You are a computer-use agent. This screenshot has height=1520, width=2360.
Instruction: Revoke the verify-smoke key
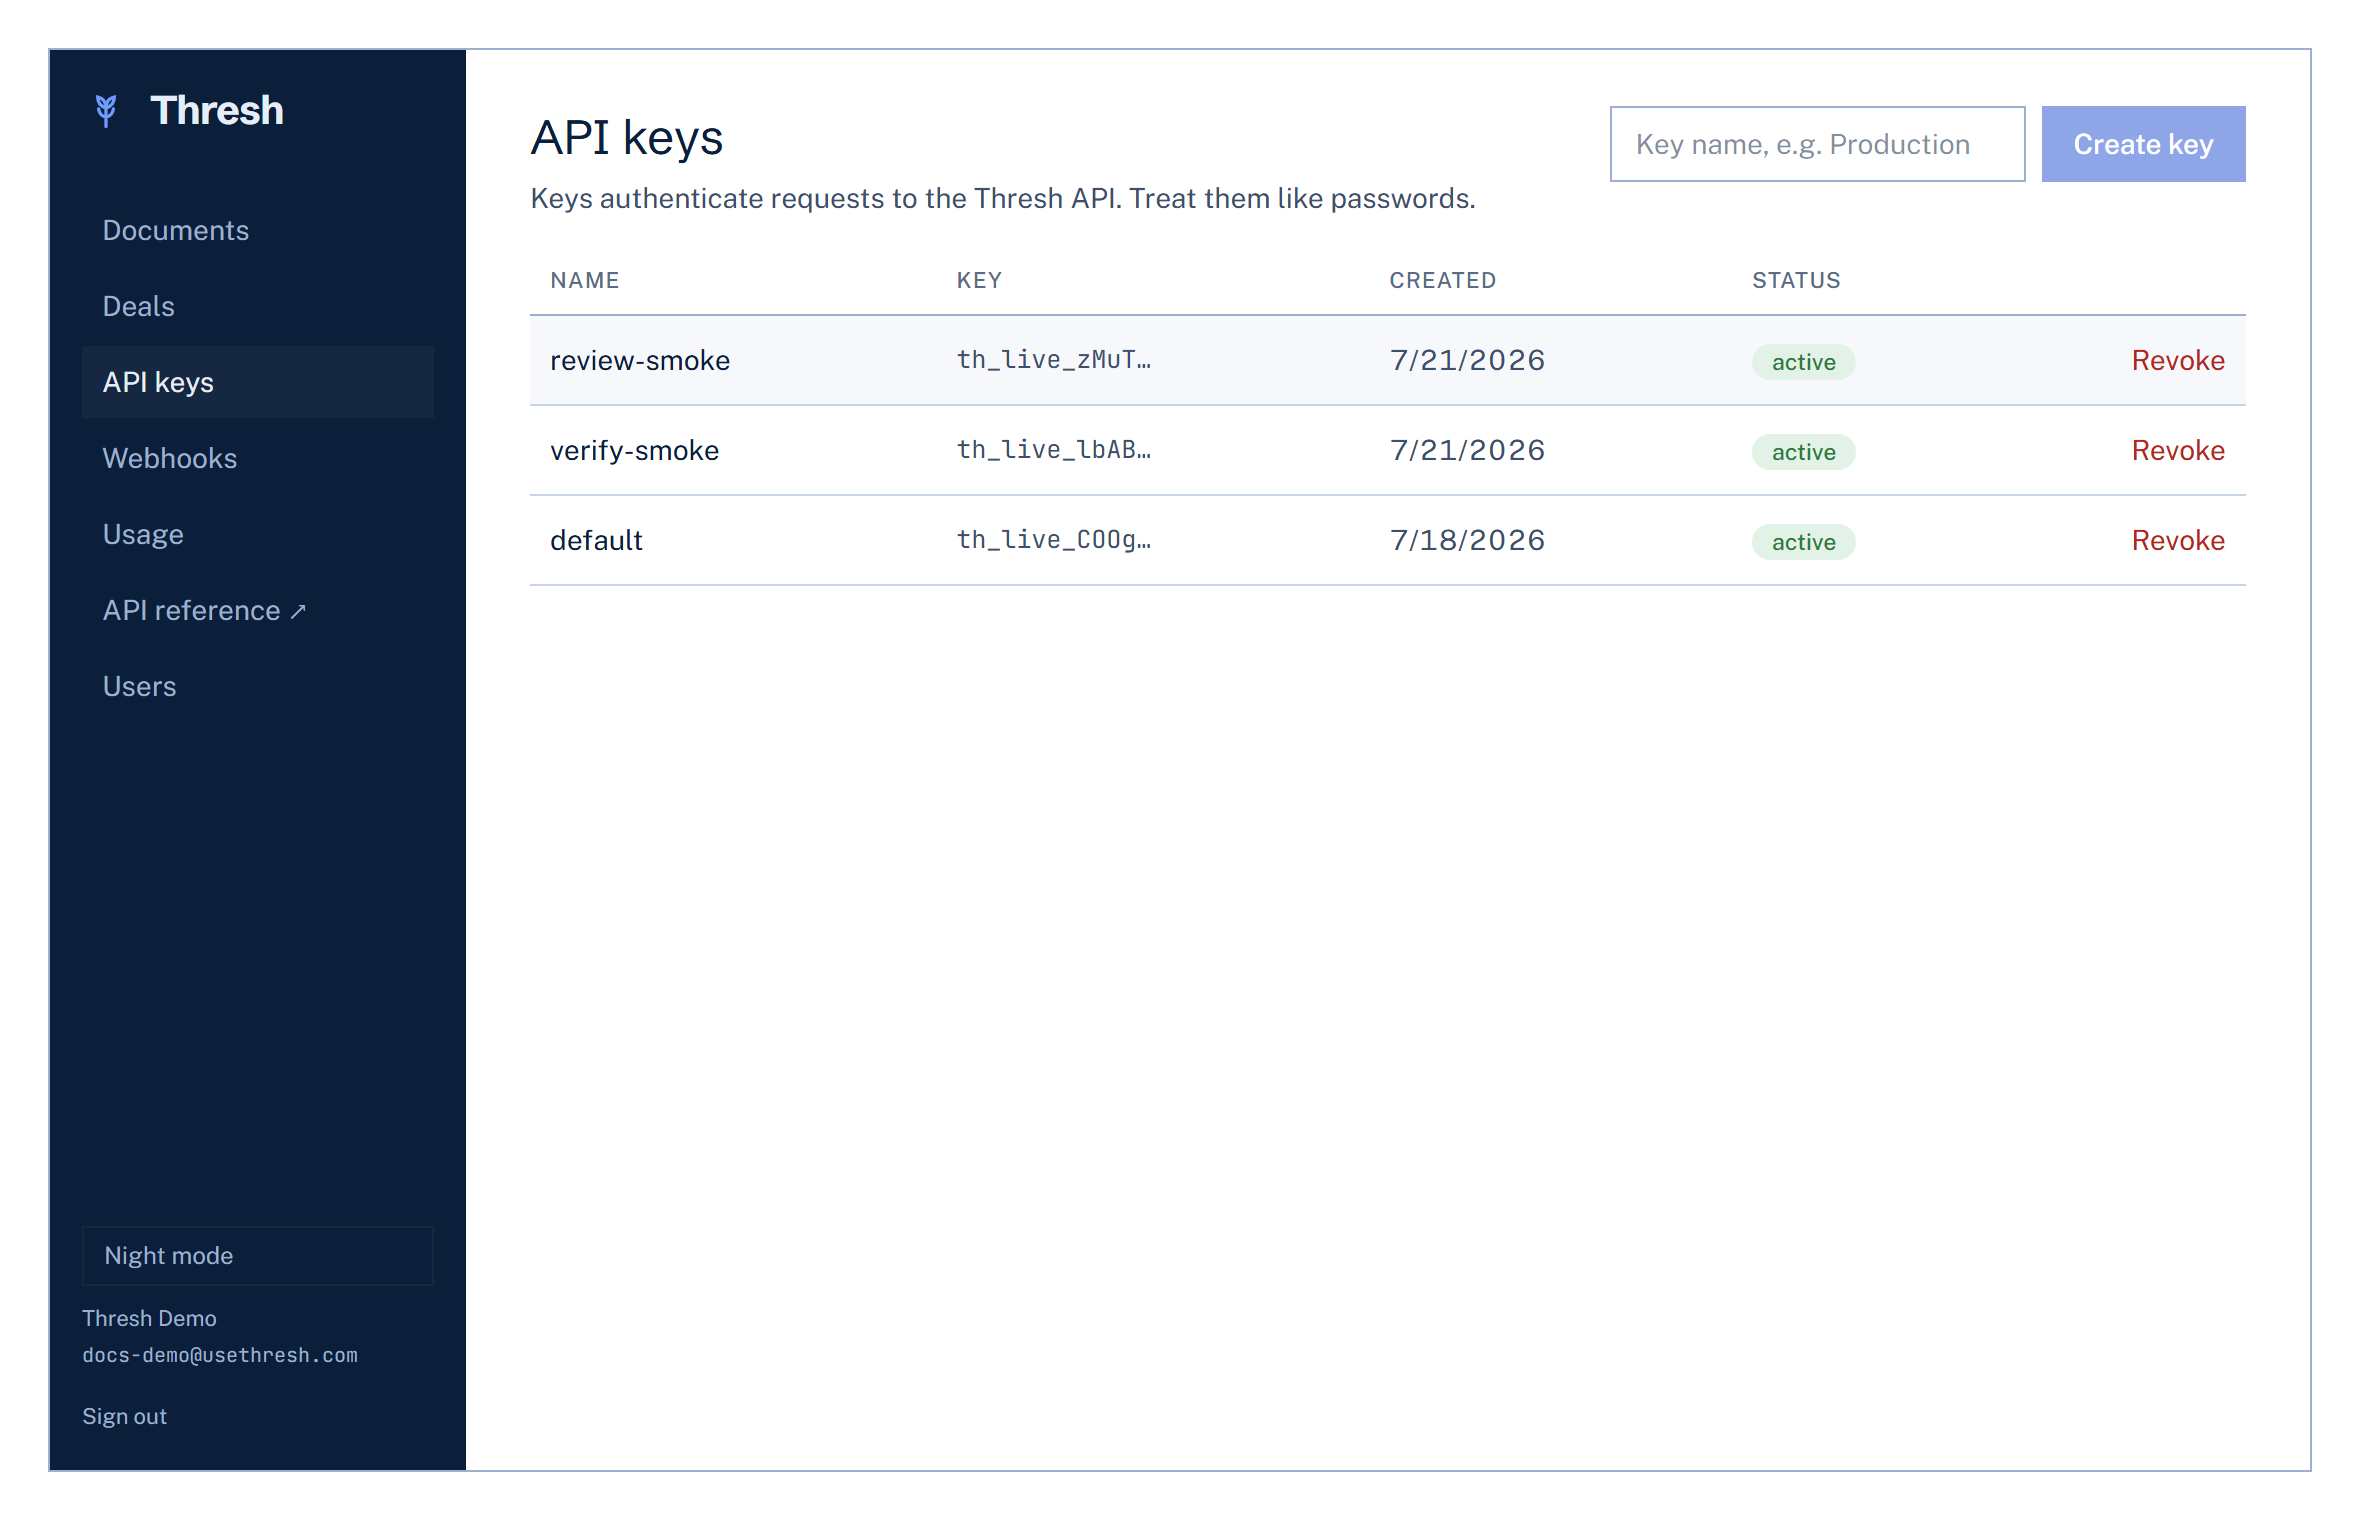coord(2178,450)
